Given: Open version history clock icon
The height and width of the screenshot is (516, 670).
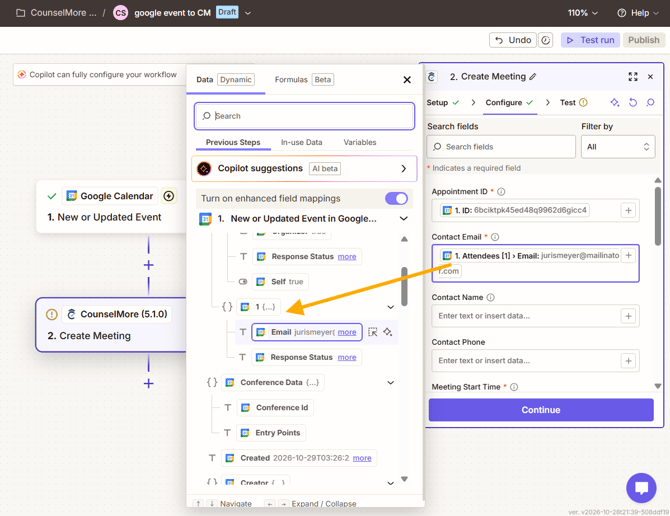Looking at the screenshot, I should 546,40.
